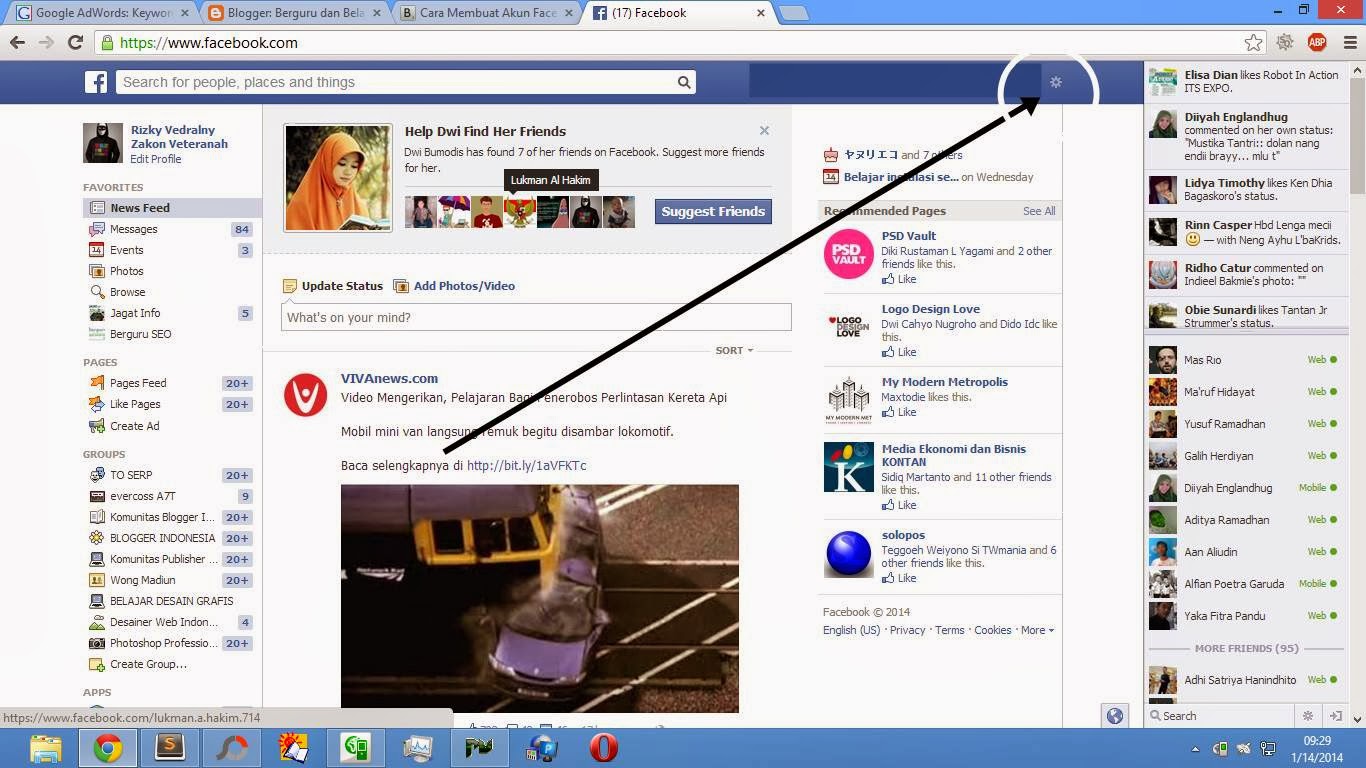The width and height of the screenshot is (1366, 768).
Task: Click the search magnifier icon in Facebook search
Action: click(684, 82)
